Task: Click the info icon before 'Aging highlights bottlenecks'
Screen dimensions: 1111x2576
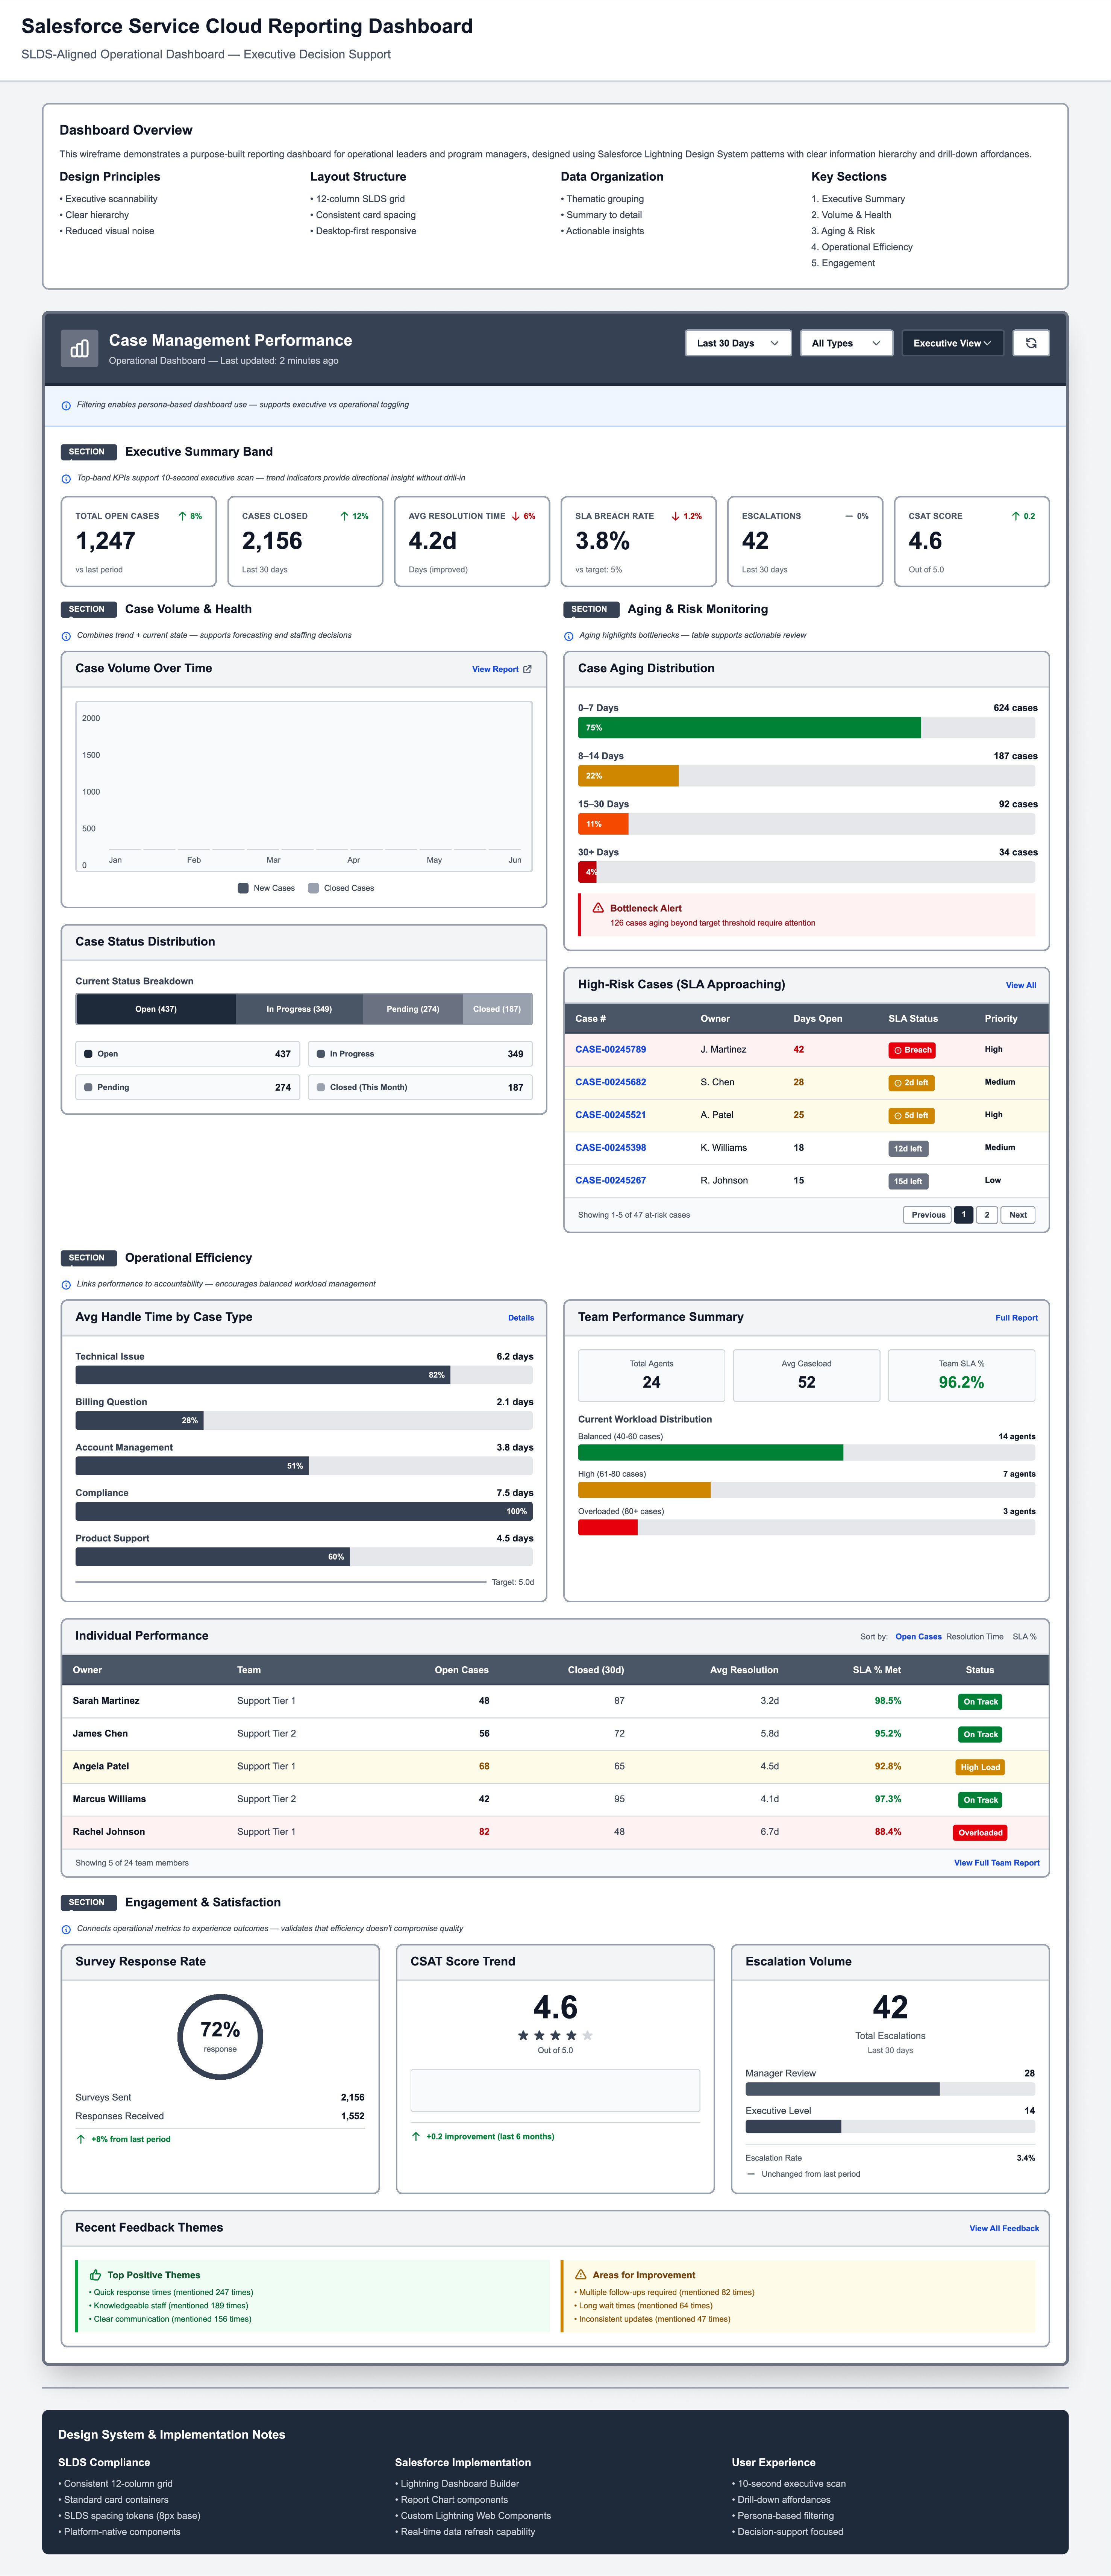Action: pyautogui.click(x=569, y=636)
